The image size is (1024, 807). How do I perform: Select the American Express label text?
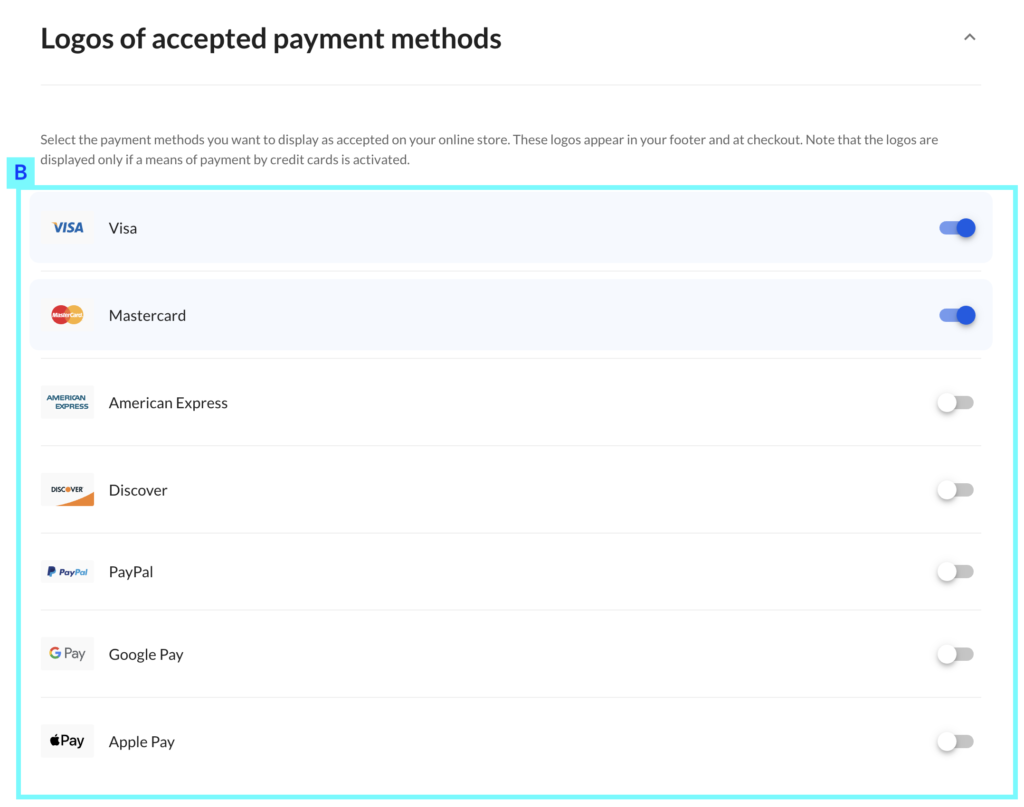(x=168, y=403)
